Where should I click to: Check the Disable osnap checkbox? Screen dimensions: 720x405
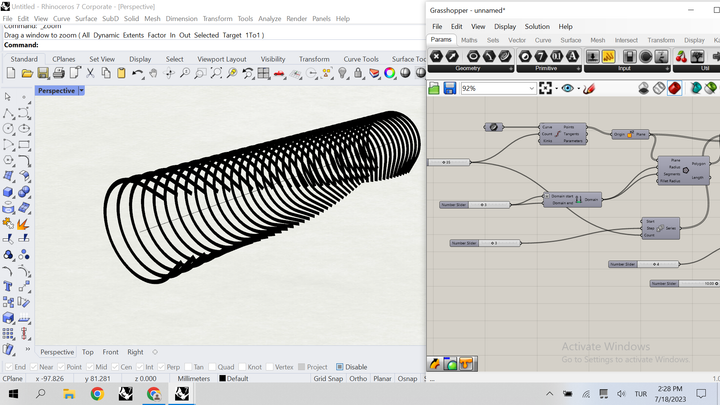pos(340,367)
